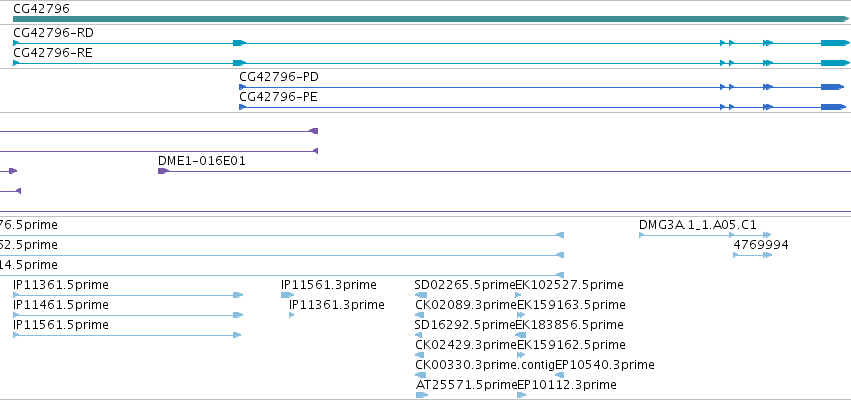
Task: Click the EK159163.5prime EST label
Action: pyautogui.click(x=571, y=305)
